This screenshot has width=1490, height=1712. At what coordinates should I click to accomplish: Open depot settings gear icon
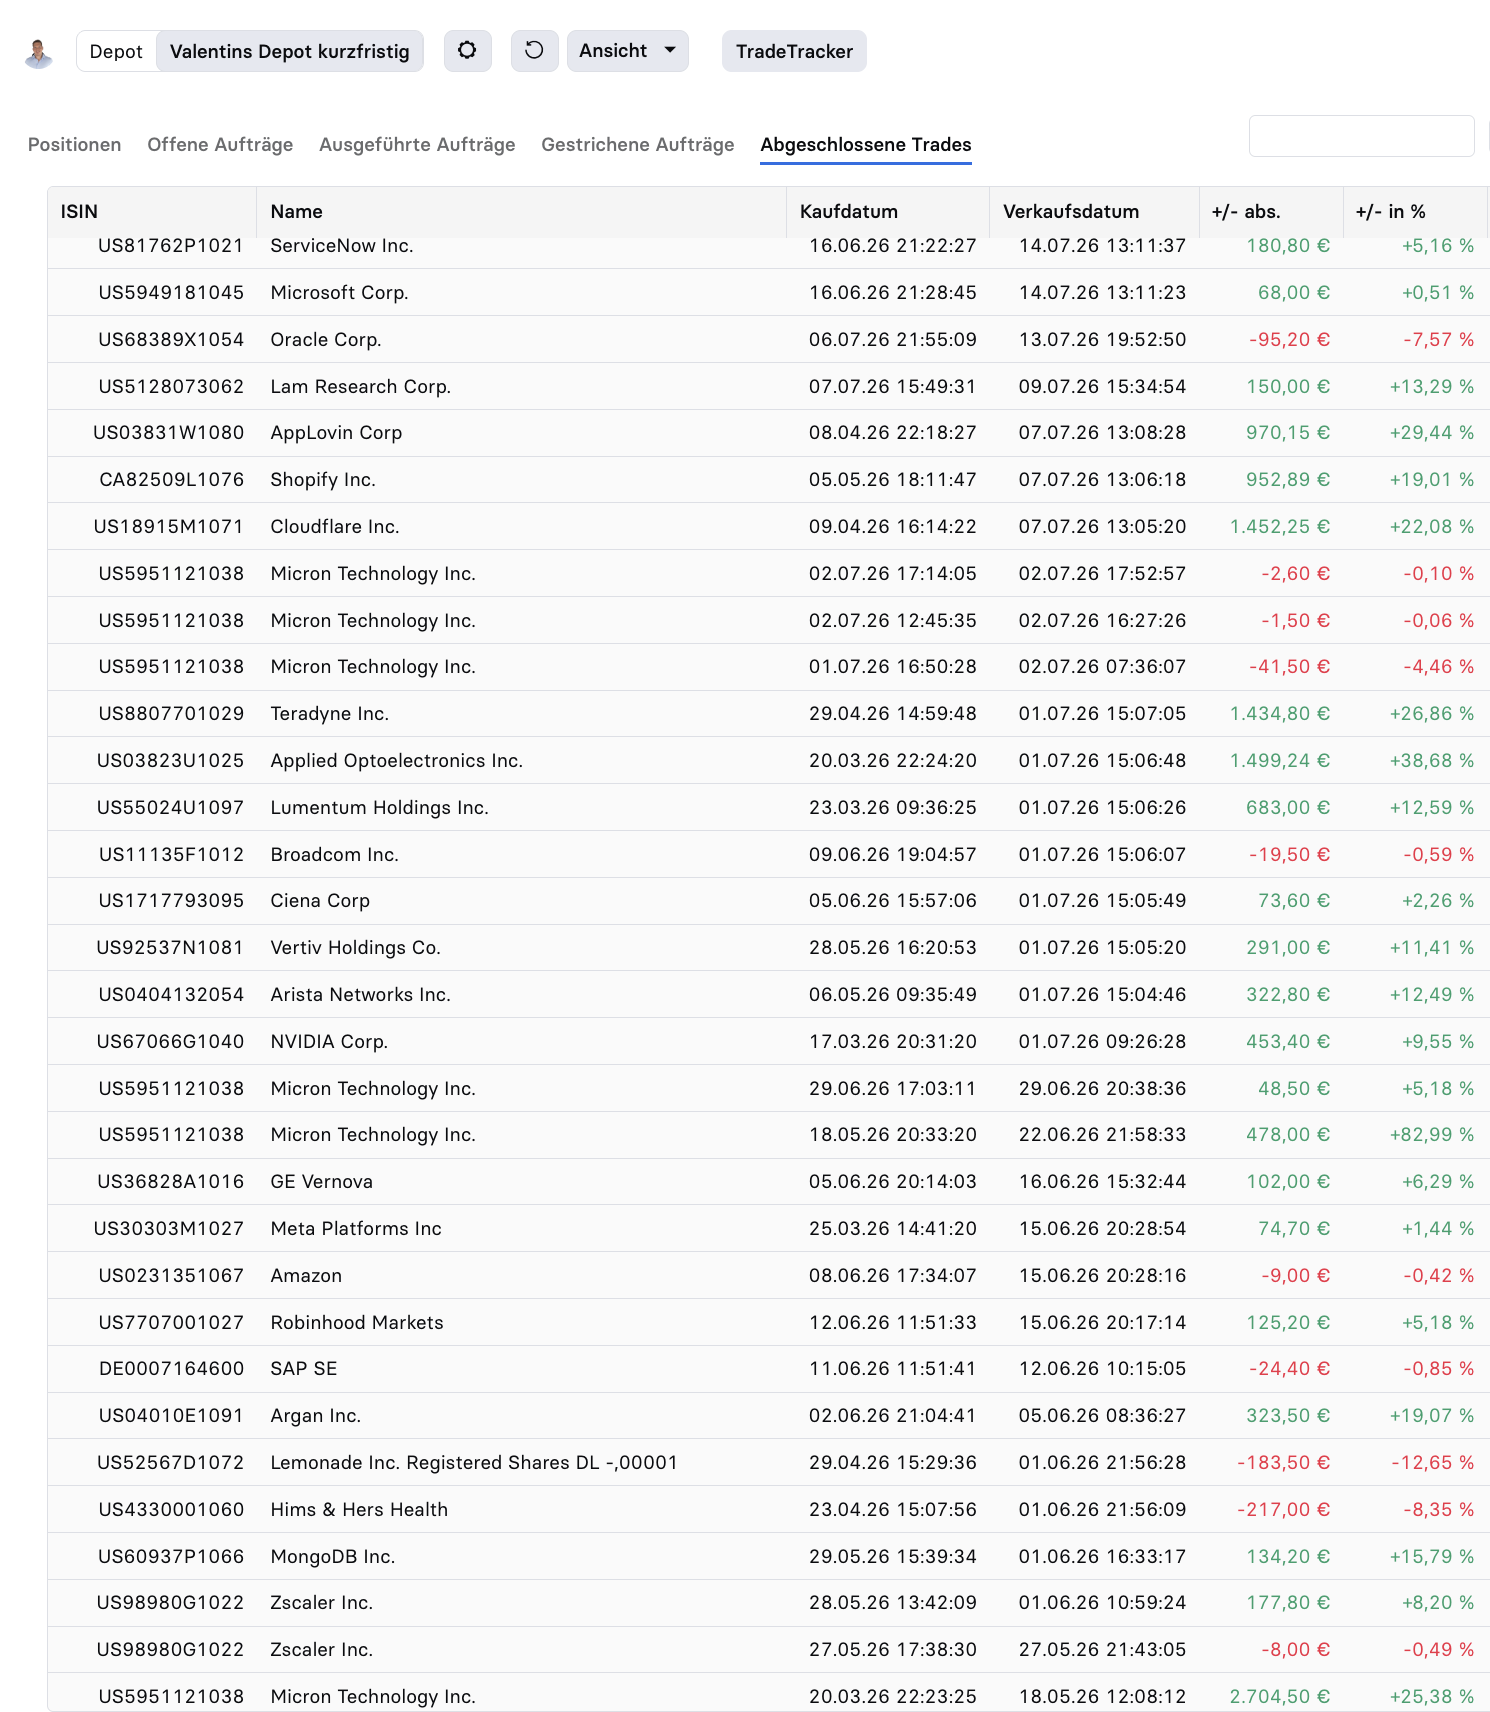coord(467,51)
